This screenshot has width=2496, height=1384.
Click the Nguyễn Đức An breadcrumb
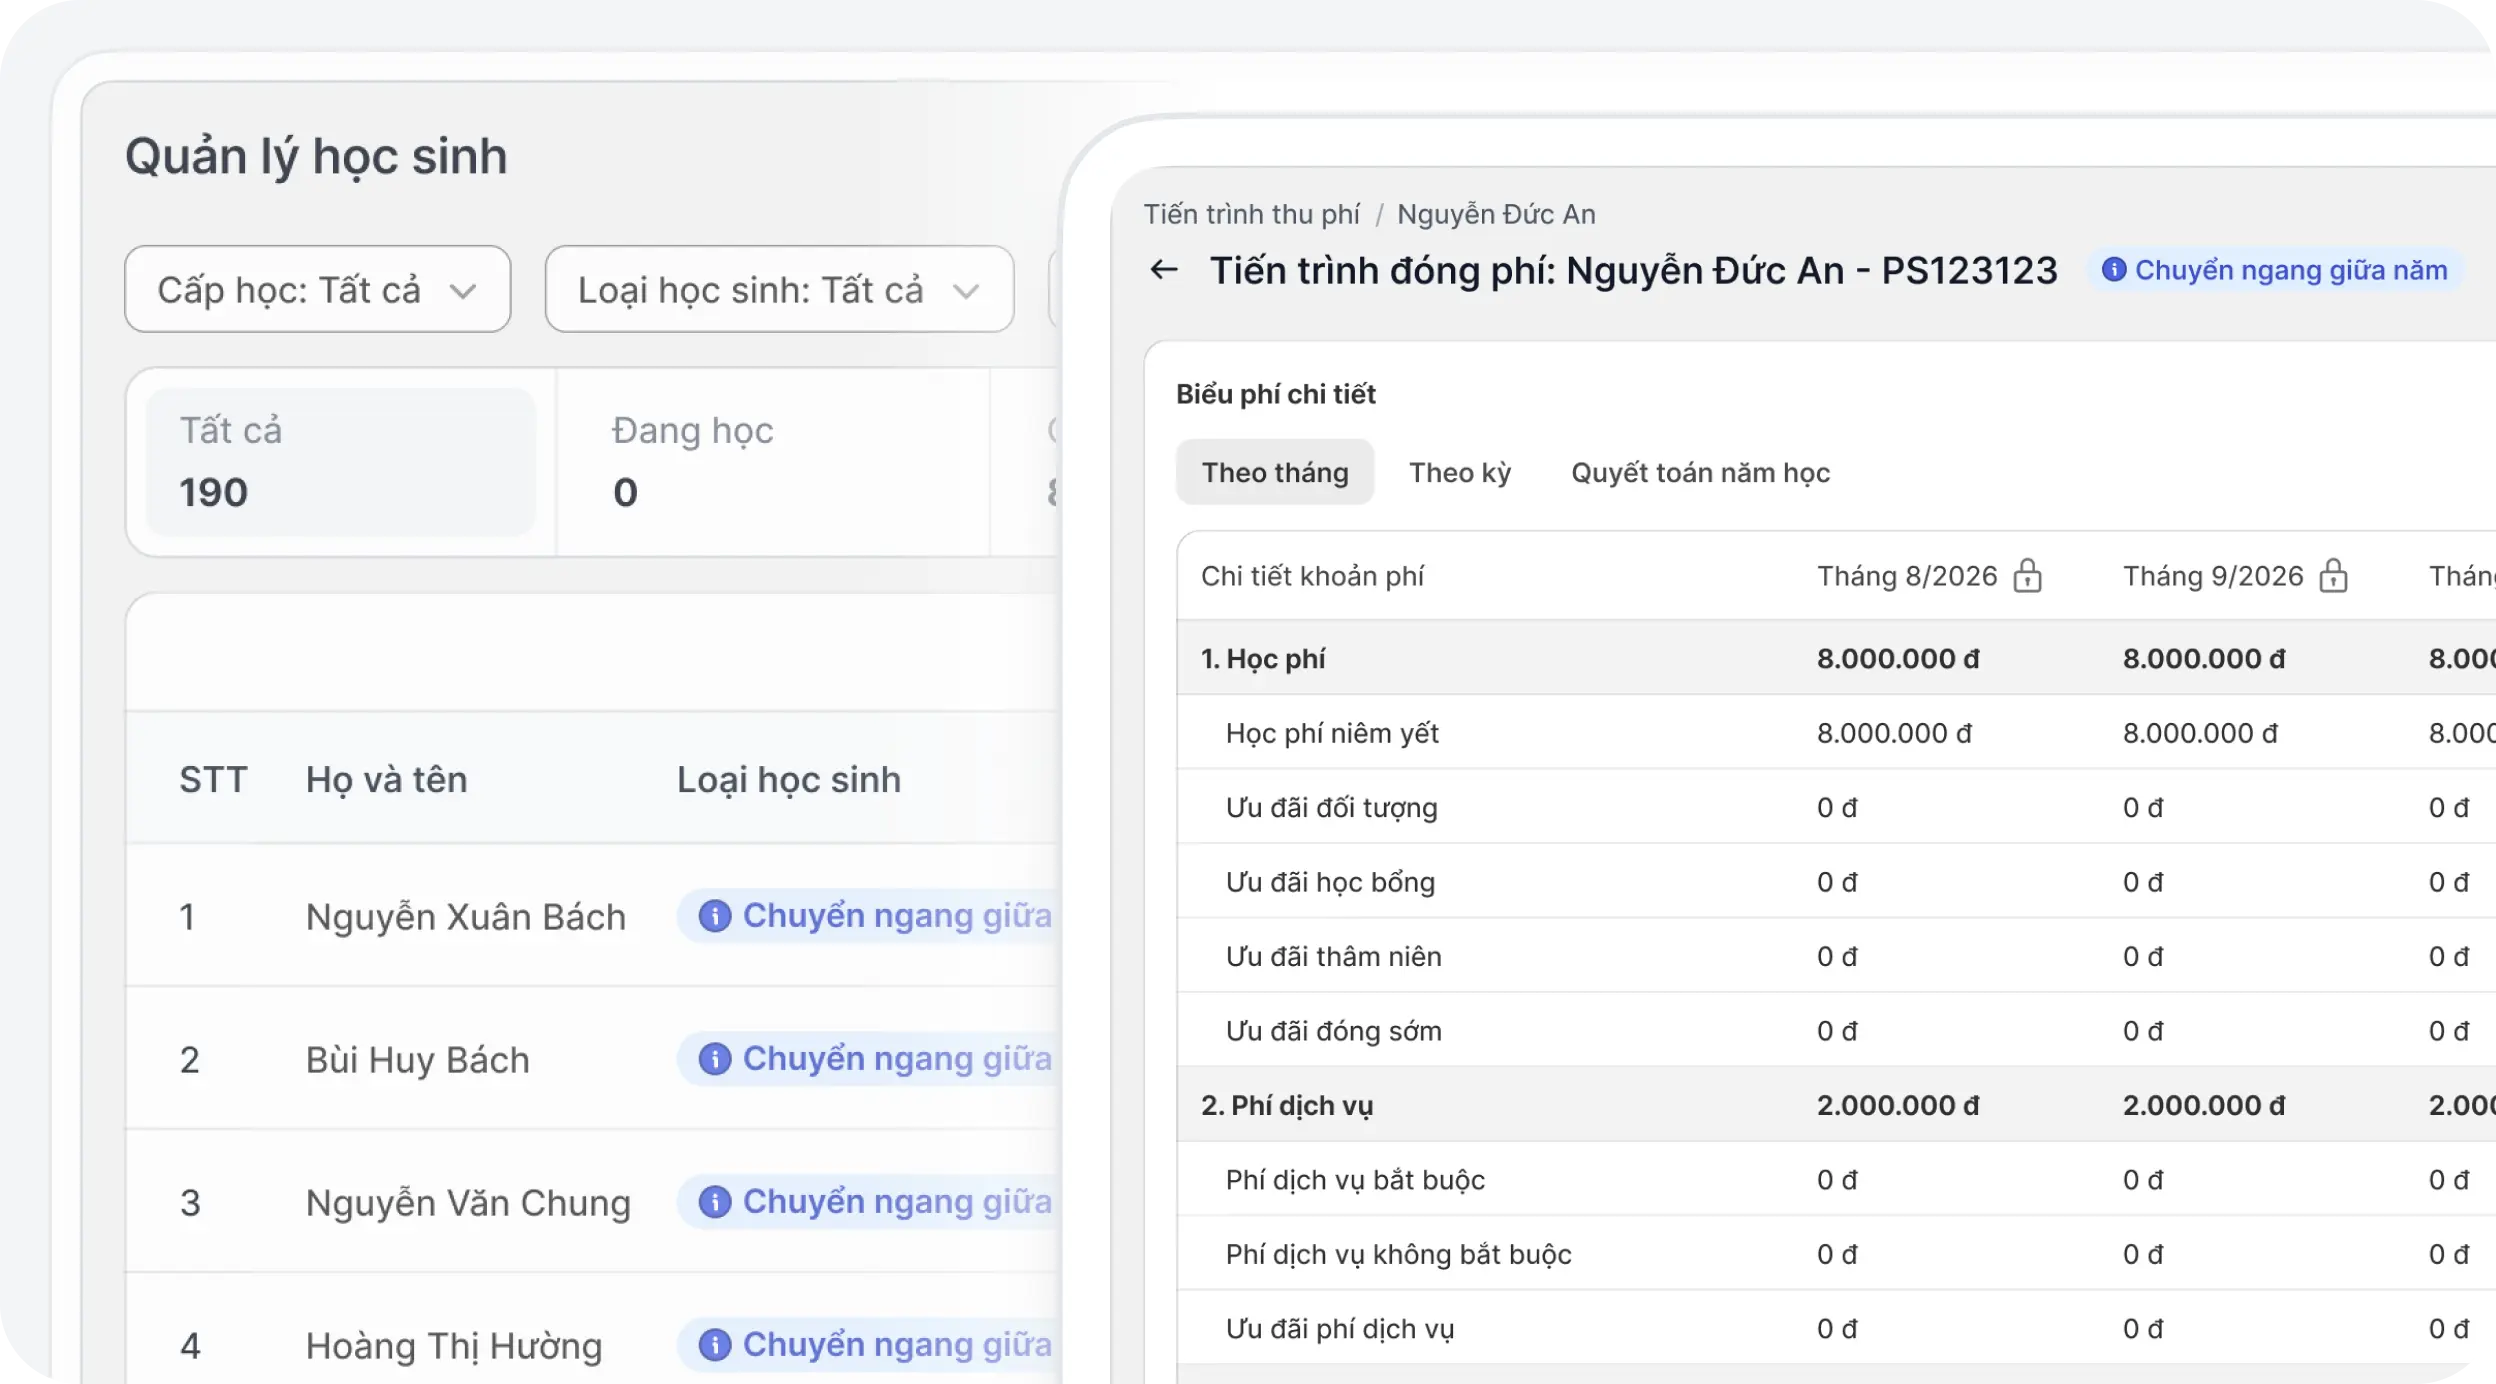pos(1496,214)
